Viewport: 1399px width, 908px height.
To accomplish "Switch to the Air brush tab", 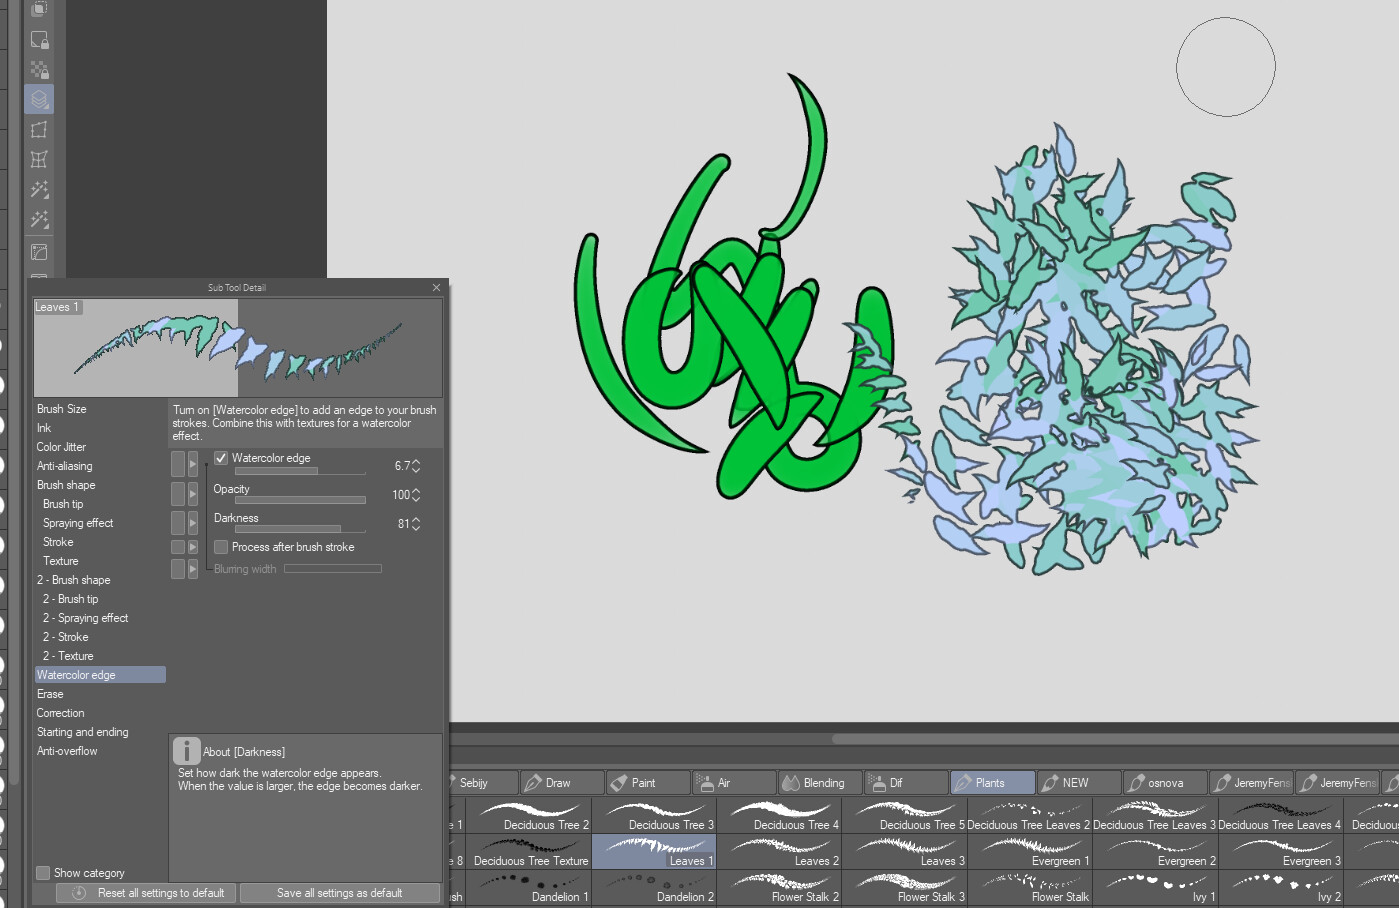I will [x=734, y=783].
